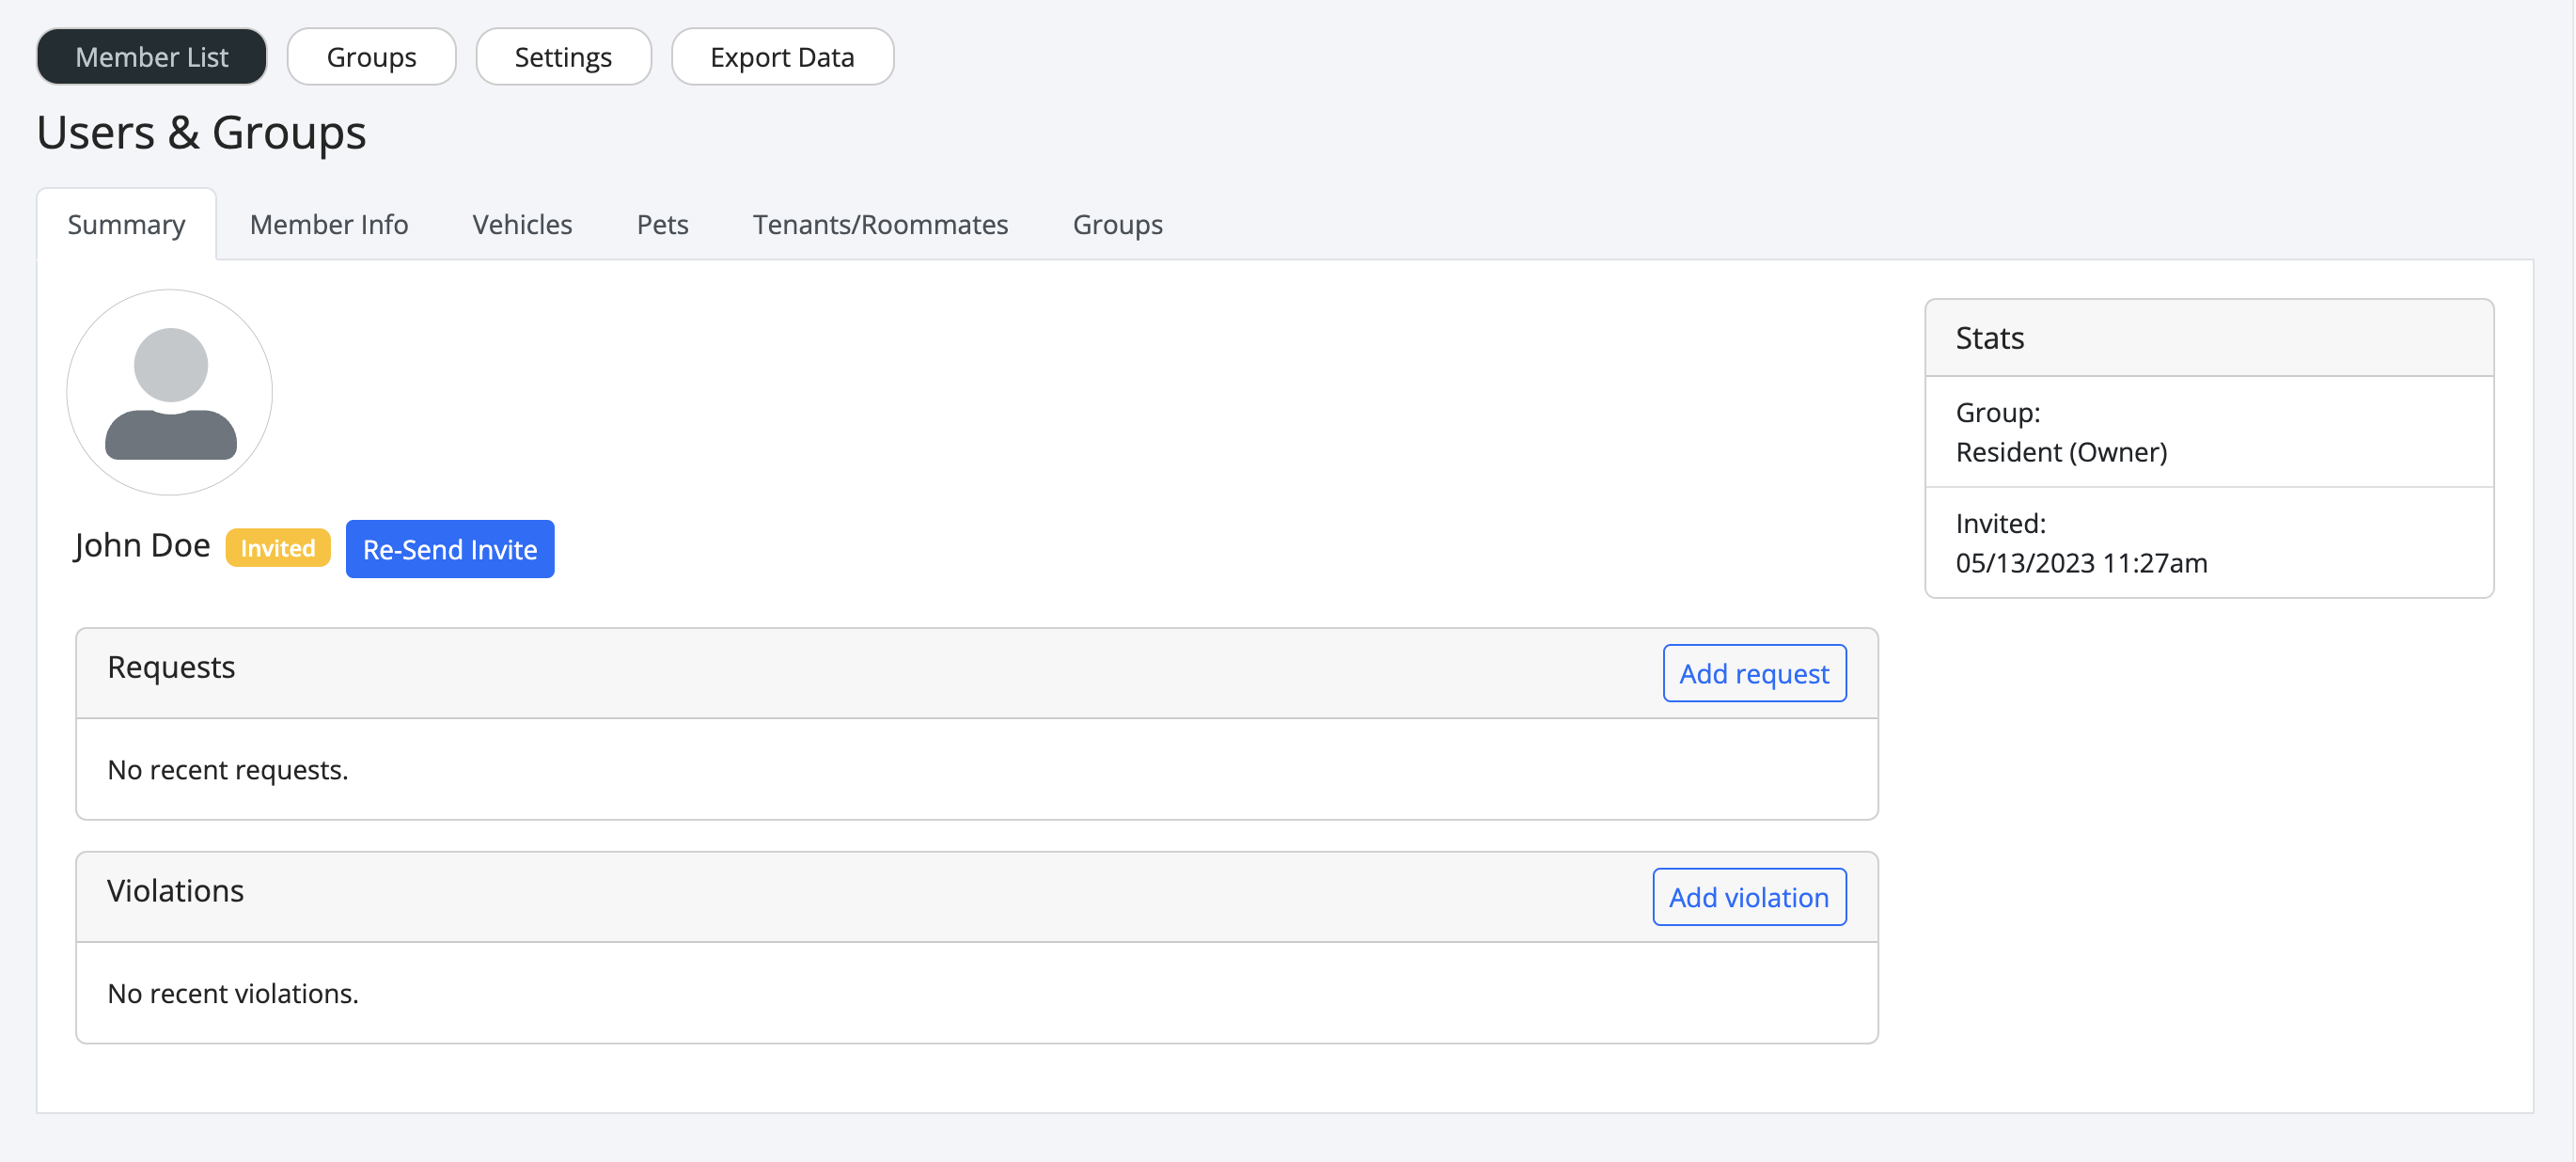Screen dimensions: 2576x1162
Task: Click the No recent violations. text
Action: click(233, 994)
